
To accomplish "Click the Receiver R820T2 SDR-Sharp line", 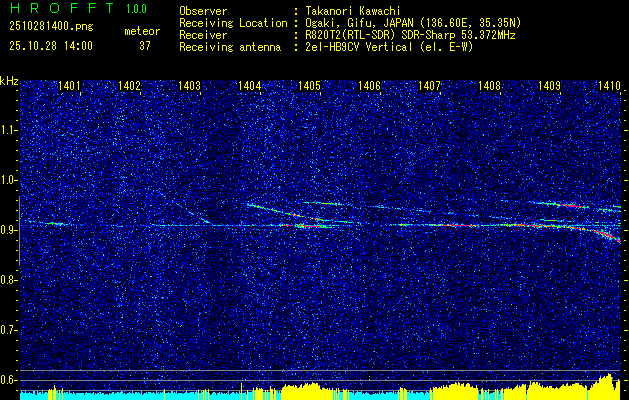I will (410, 35).
